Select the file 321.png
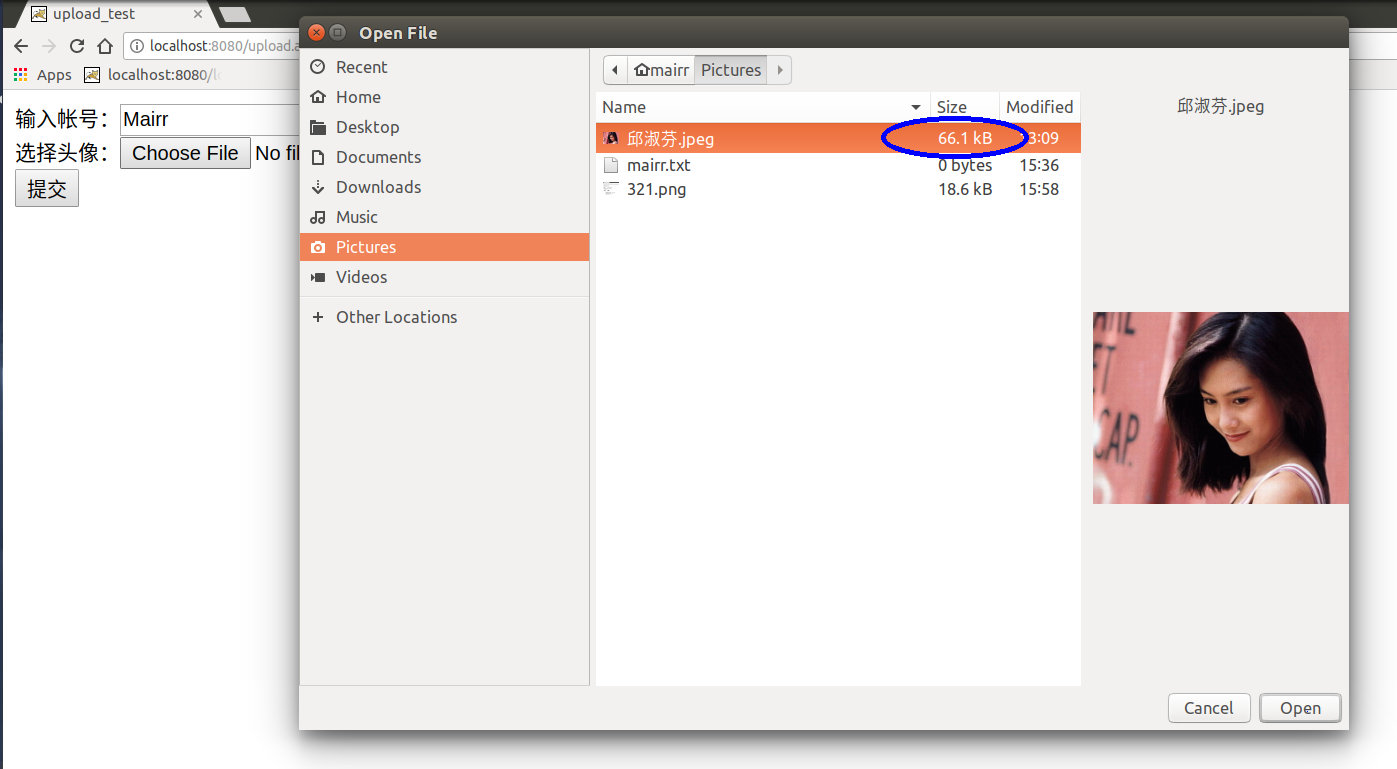Image resolution: width=1397 pixels, height=769 pixels. [x=838, y=189]
